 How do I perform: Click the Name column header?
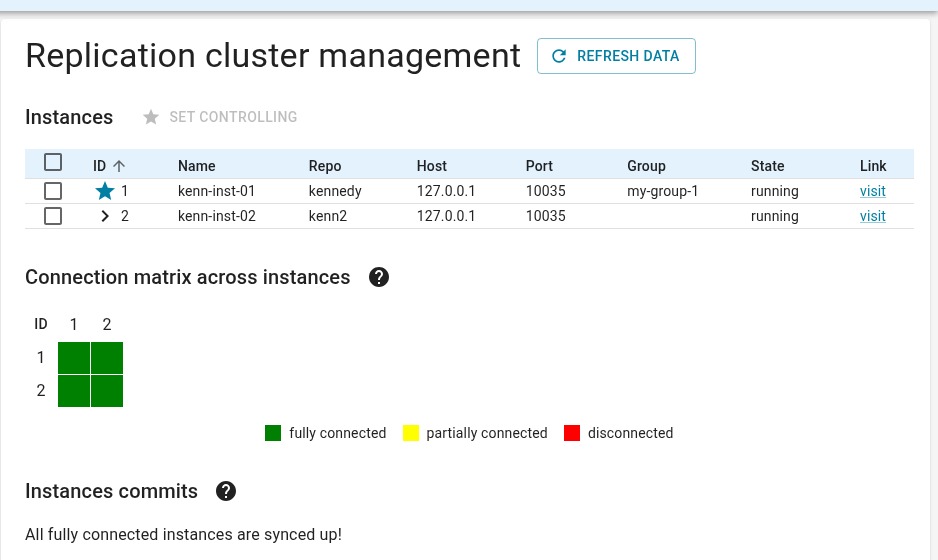(196, 166)
